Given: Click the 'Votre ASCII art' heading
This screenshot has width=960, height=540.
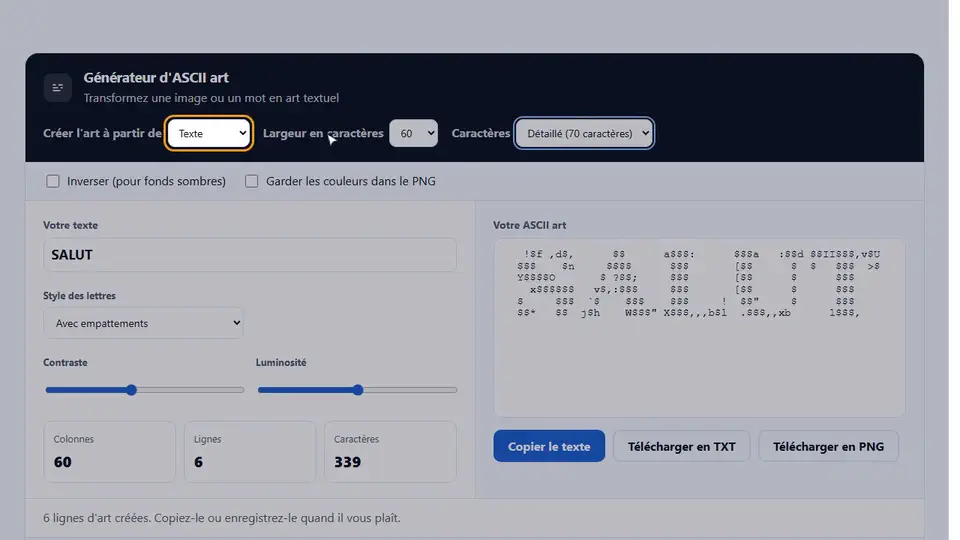Looking at the screenshot, I should pyautogui.click(x=530, y=225).
